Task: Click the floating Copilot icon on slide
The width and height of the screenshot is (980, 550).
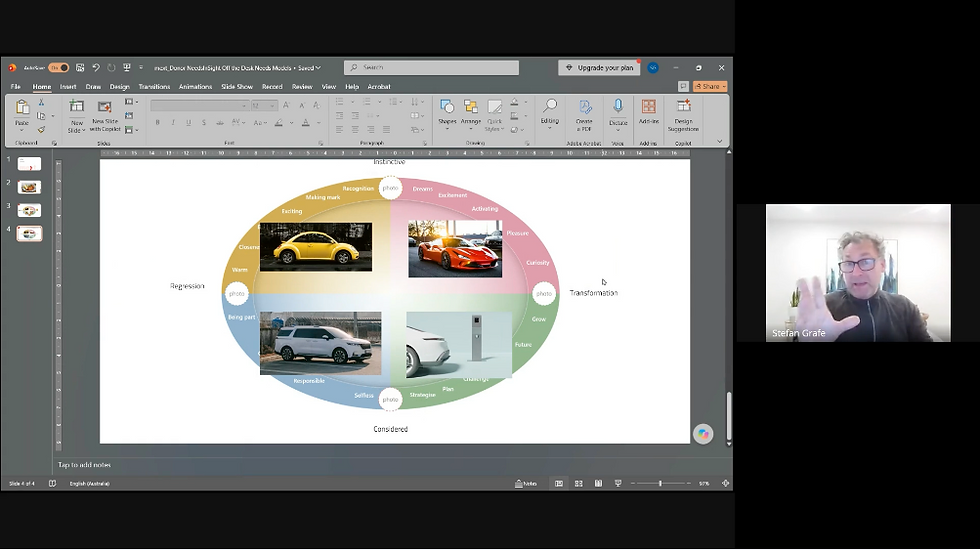Action: point(703,434)
